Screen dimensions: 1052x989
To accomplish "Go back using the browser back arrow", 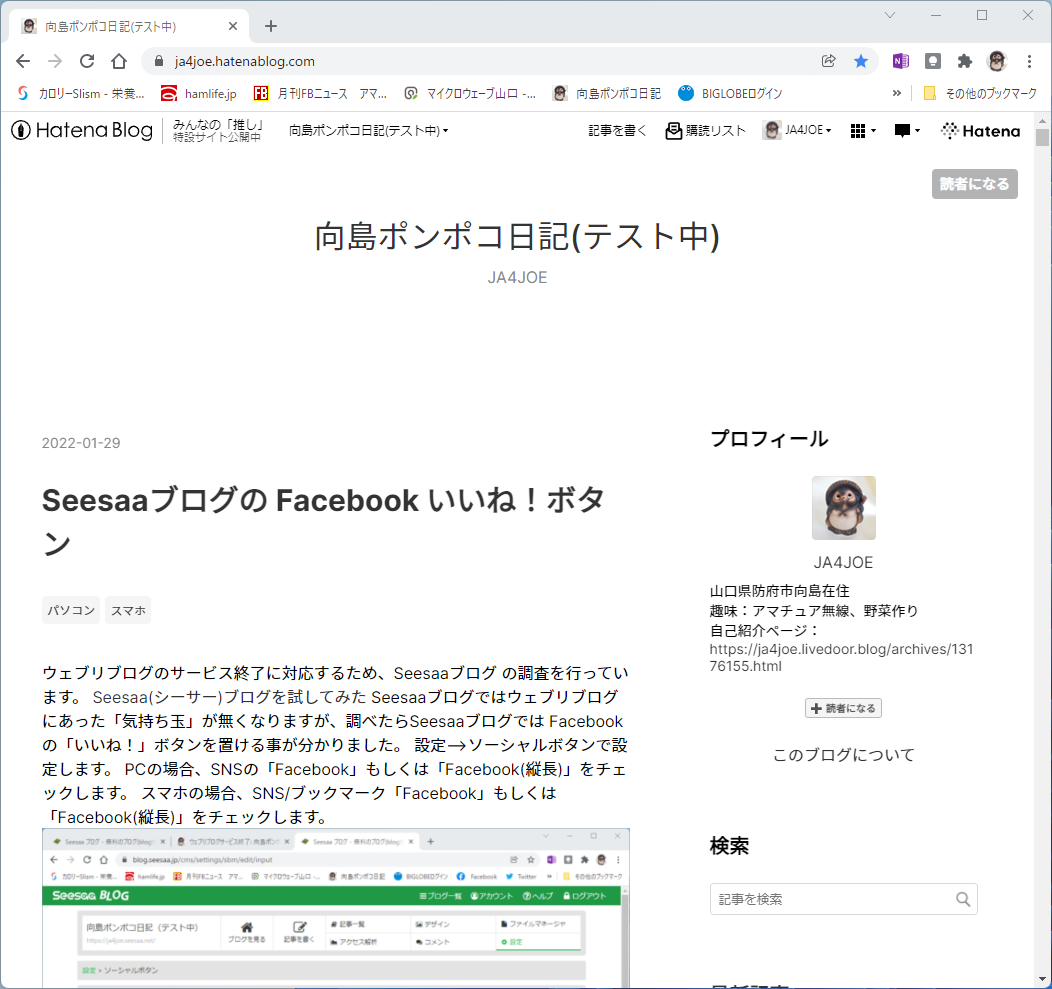I will point(23,61).
